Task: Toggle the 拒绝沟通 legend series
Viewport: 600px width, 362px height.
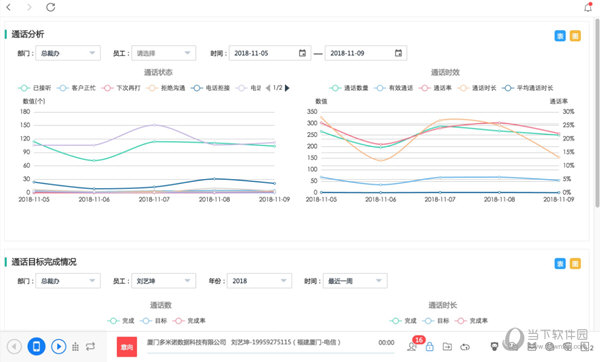Action: coord(166,88)
